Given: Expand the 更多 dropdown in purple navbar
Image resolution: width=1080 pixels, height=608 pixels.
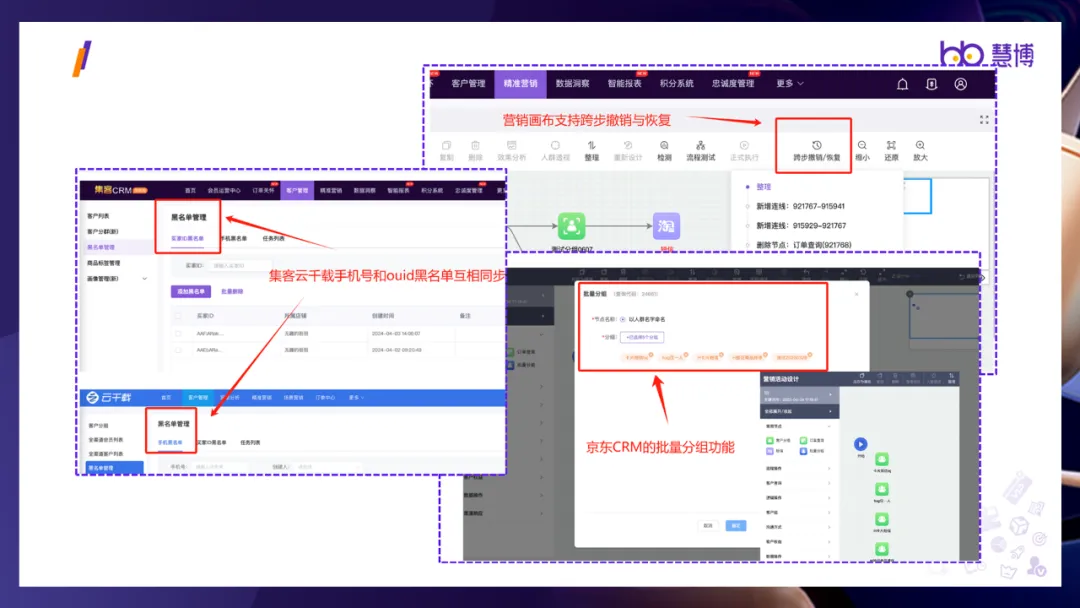Looking at the screenshot, I should pyautogui.click(x=790, y=84).
